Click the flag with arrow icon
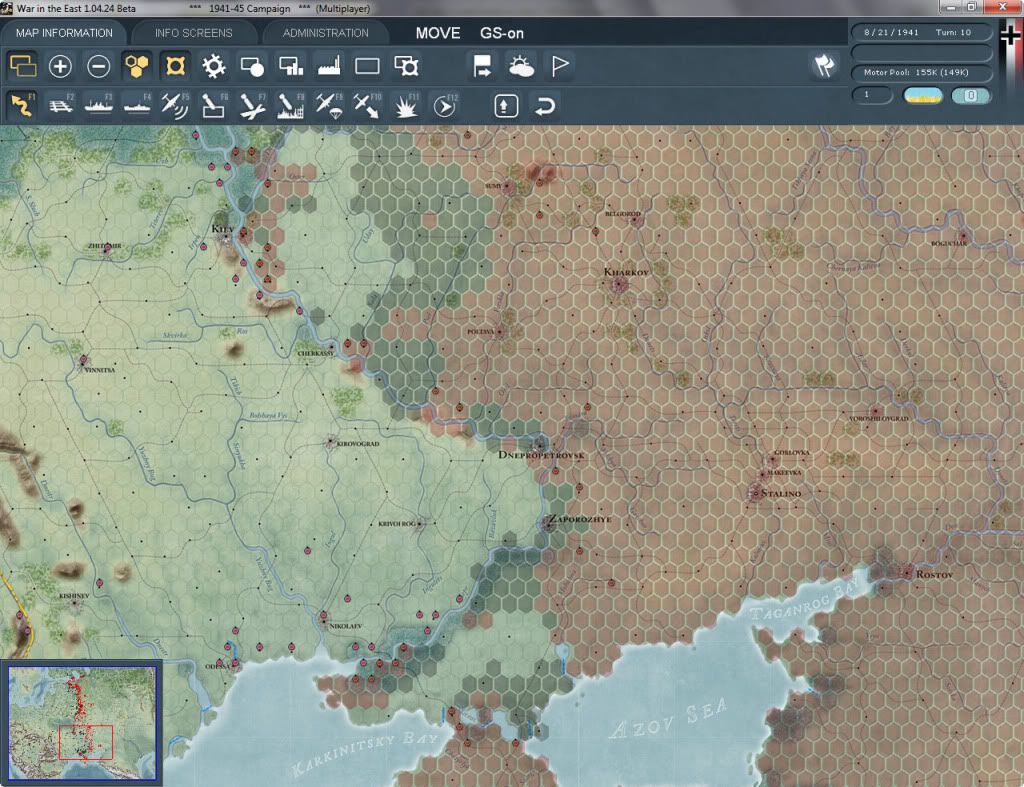The width and height of the screenshot is (1024, 787). click(x=483, y=66)
